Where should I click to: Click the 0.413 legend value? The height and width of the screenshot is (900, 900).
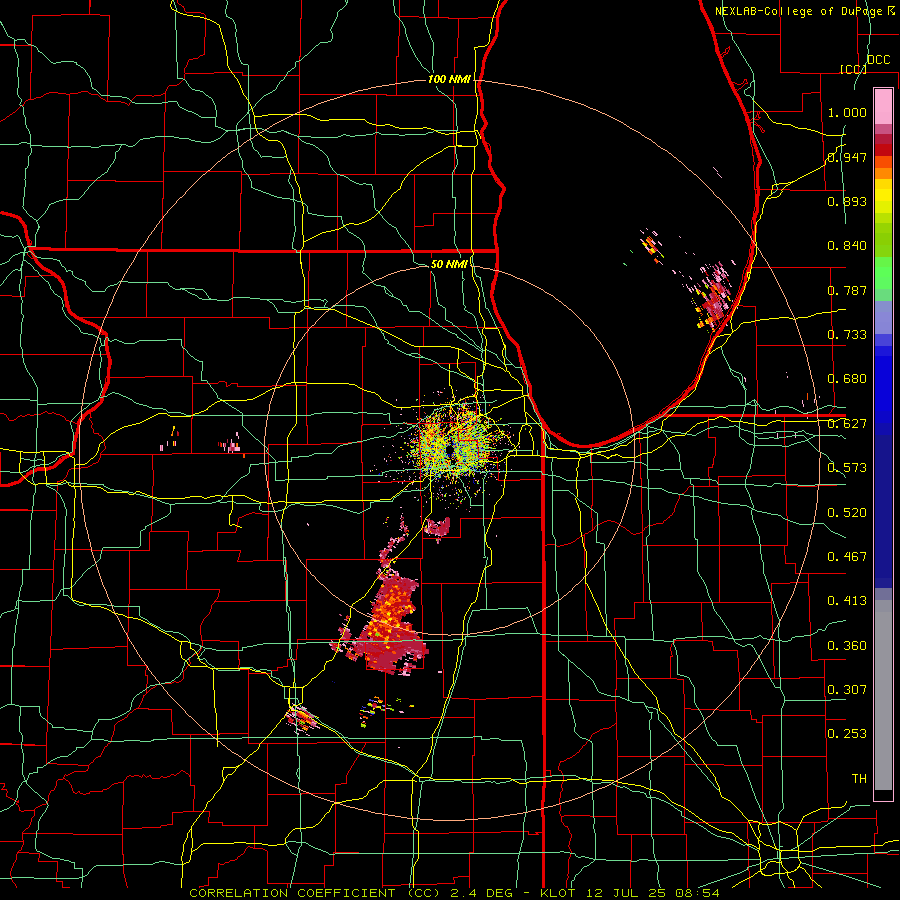847,601
